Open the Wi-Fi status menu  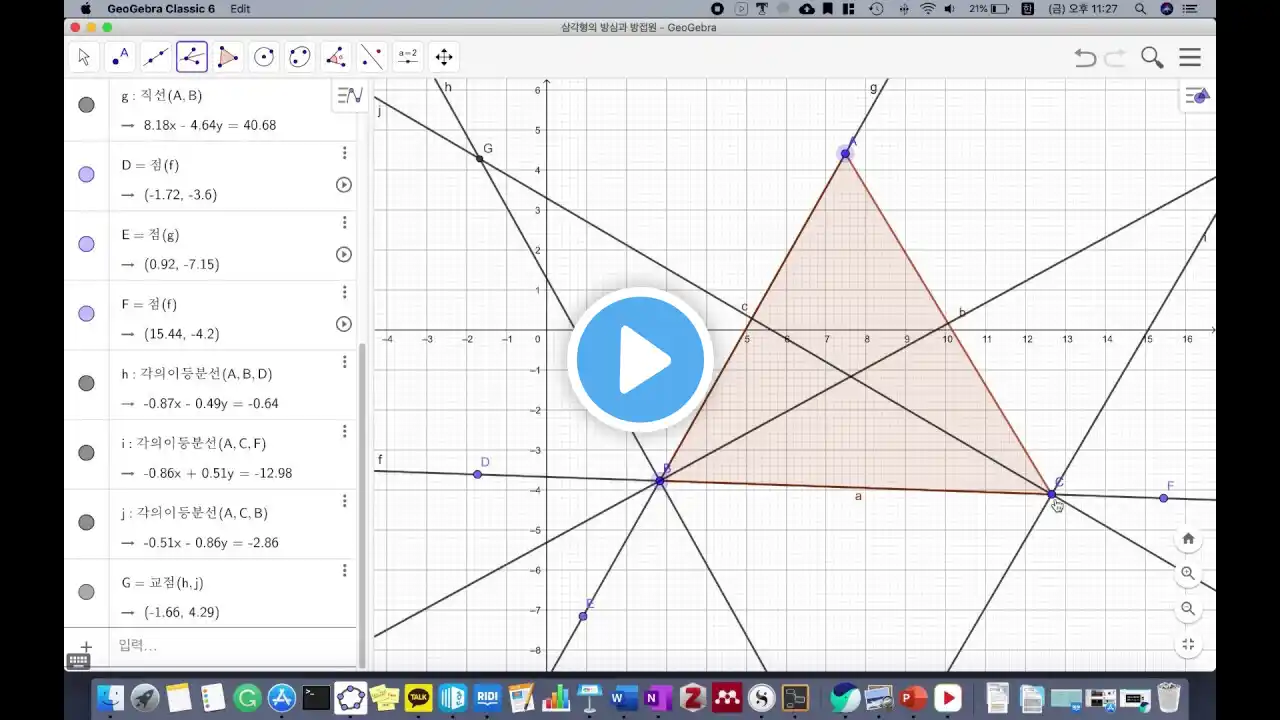coord(928,8)
